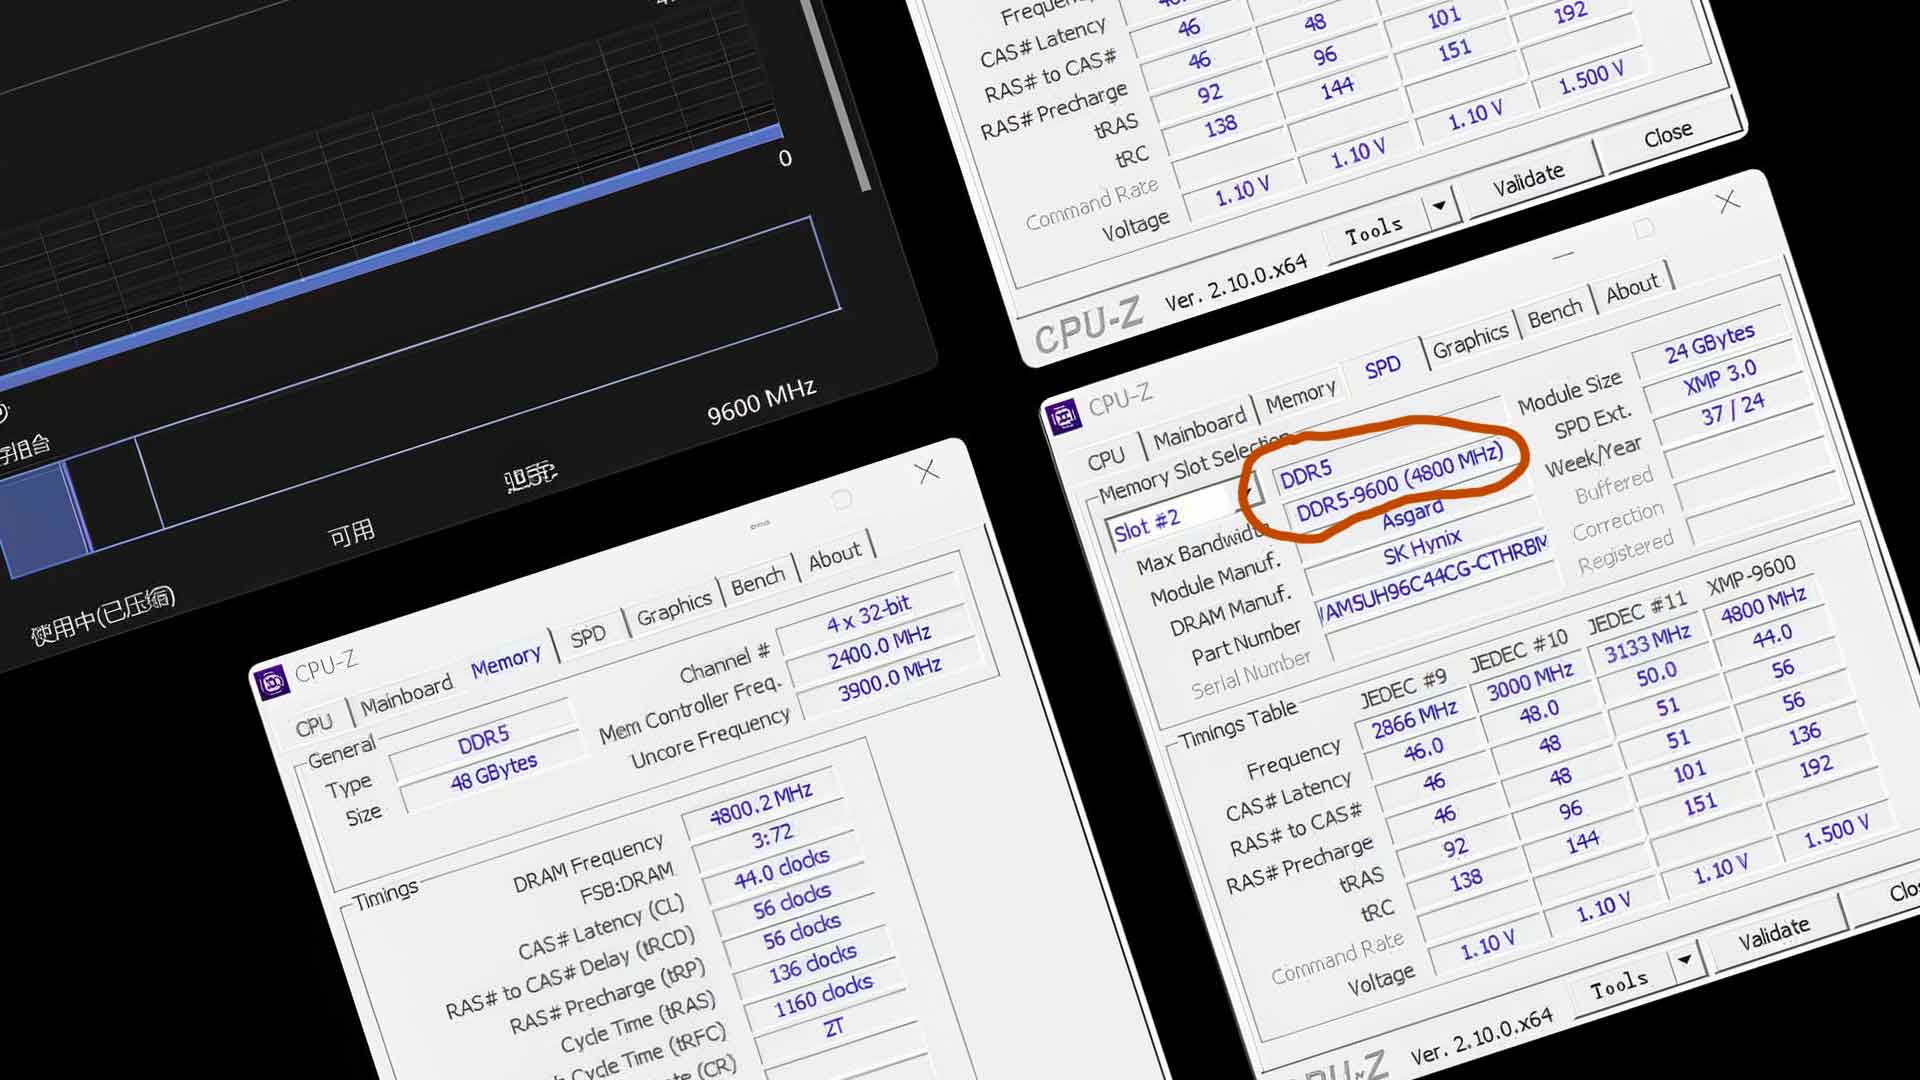Screen dimensions: 1920x1080
Task: Click the XMP 3.0 SPD extension value
Action: coord(1720,378)
